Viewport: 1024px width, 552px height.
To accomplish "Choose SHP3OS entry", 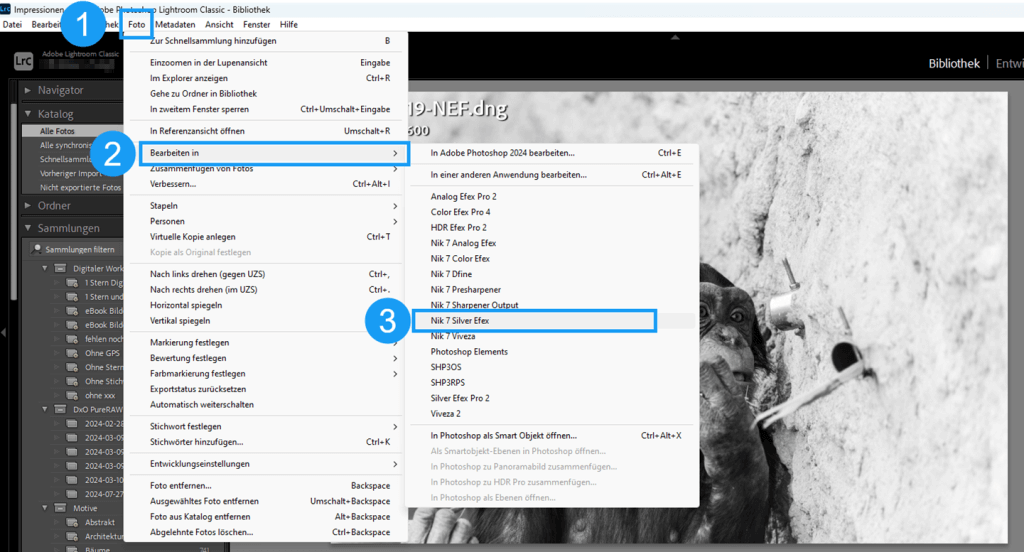I will tap(554, 368).
